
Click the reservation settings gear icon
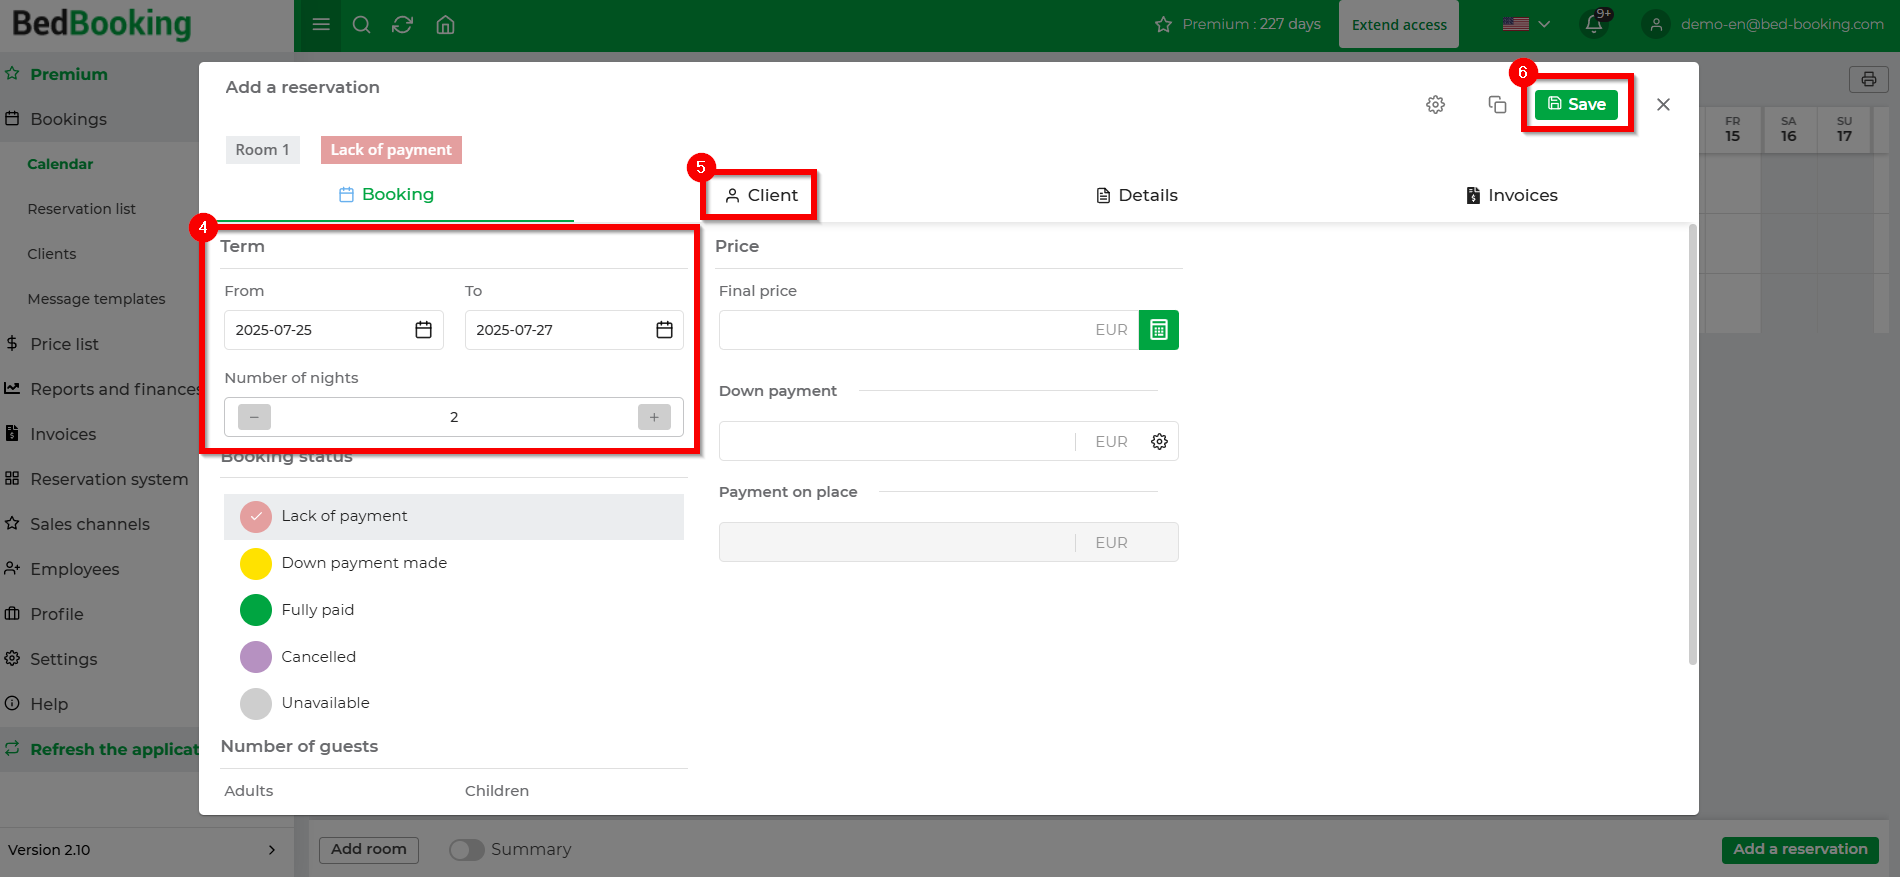point(1435,105)
